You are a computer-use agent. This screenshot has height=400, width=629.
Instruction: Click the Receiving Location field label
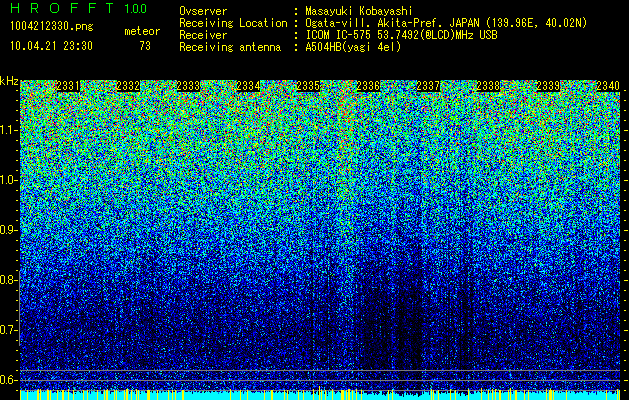click(233, 23)
